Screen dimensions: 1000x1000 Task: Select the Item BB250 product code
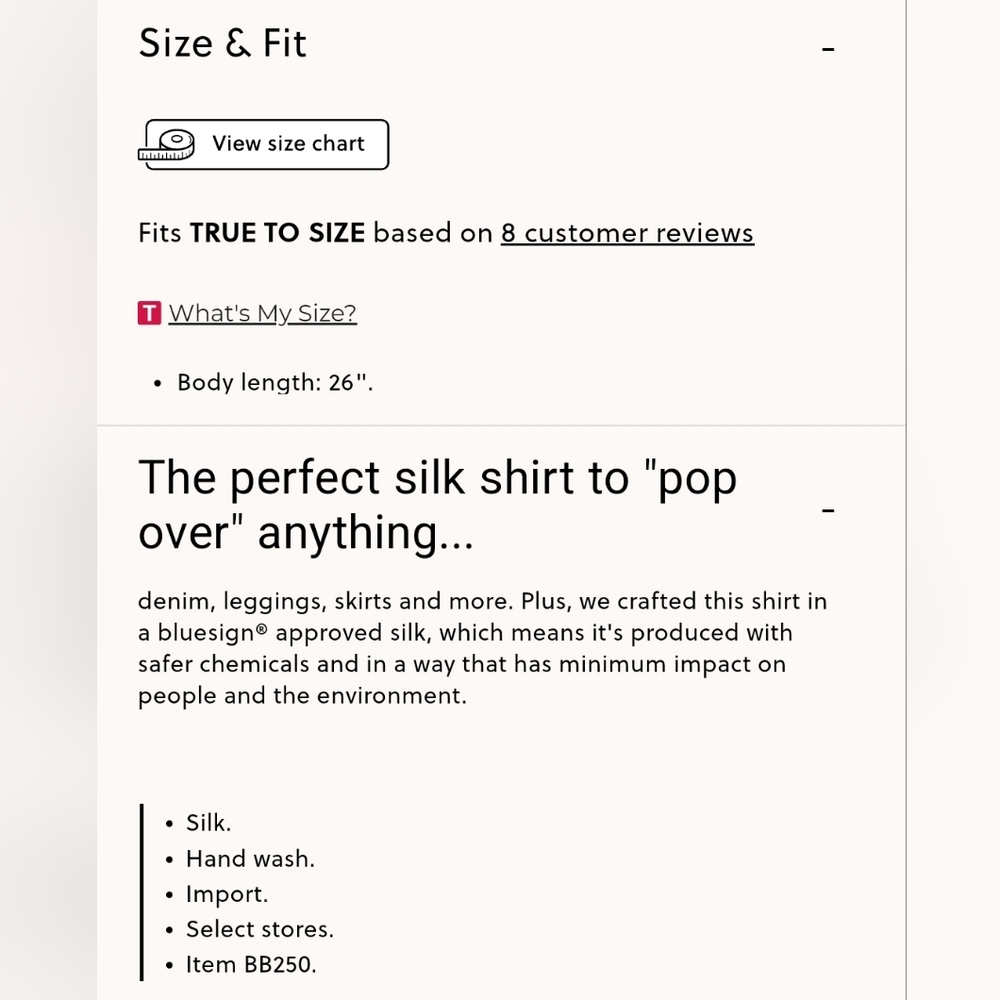250,964
